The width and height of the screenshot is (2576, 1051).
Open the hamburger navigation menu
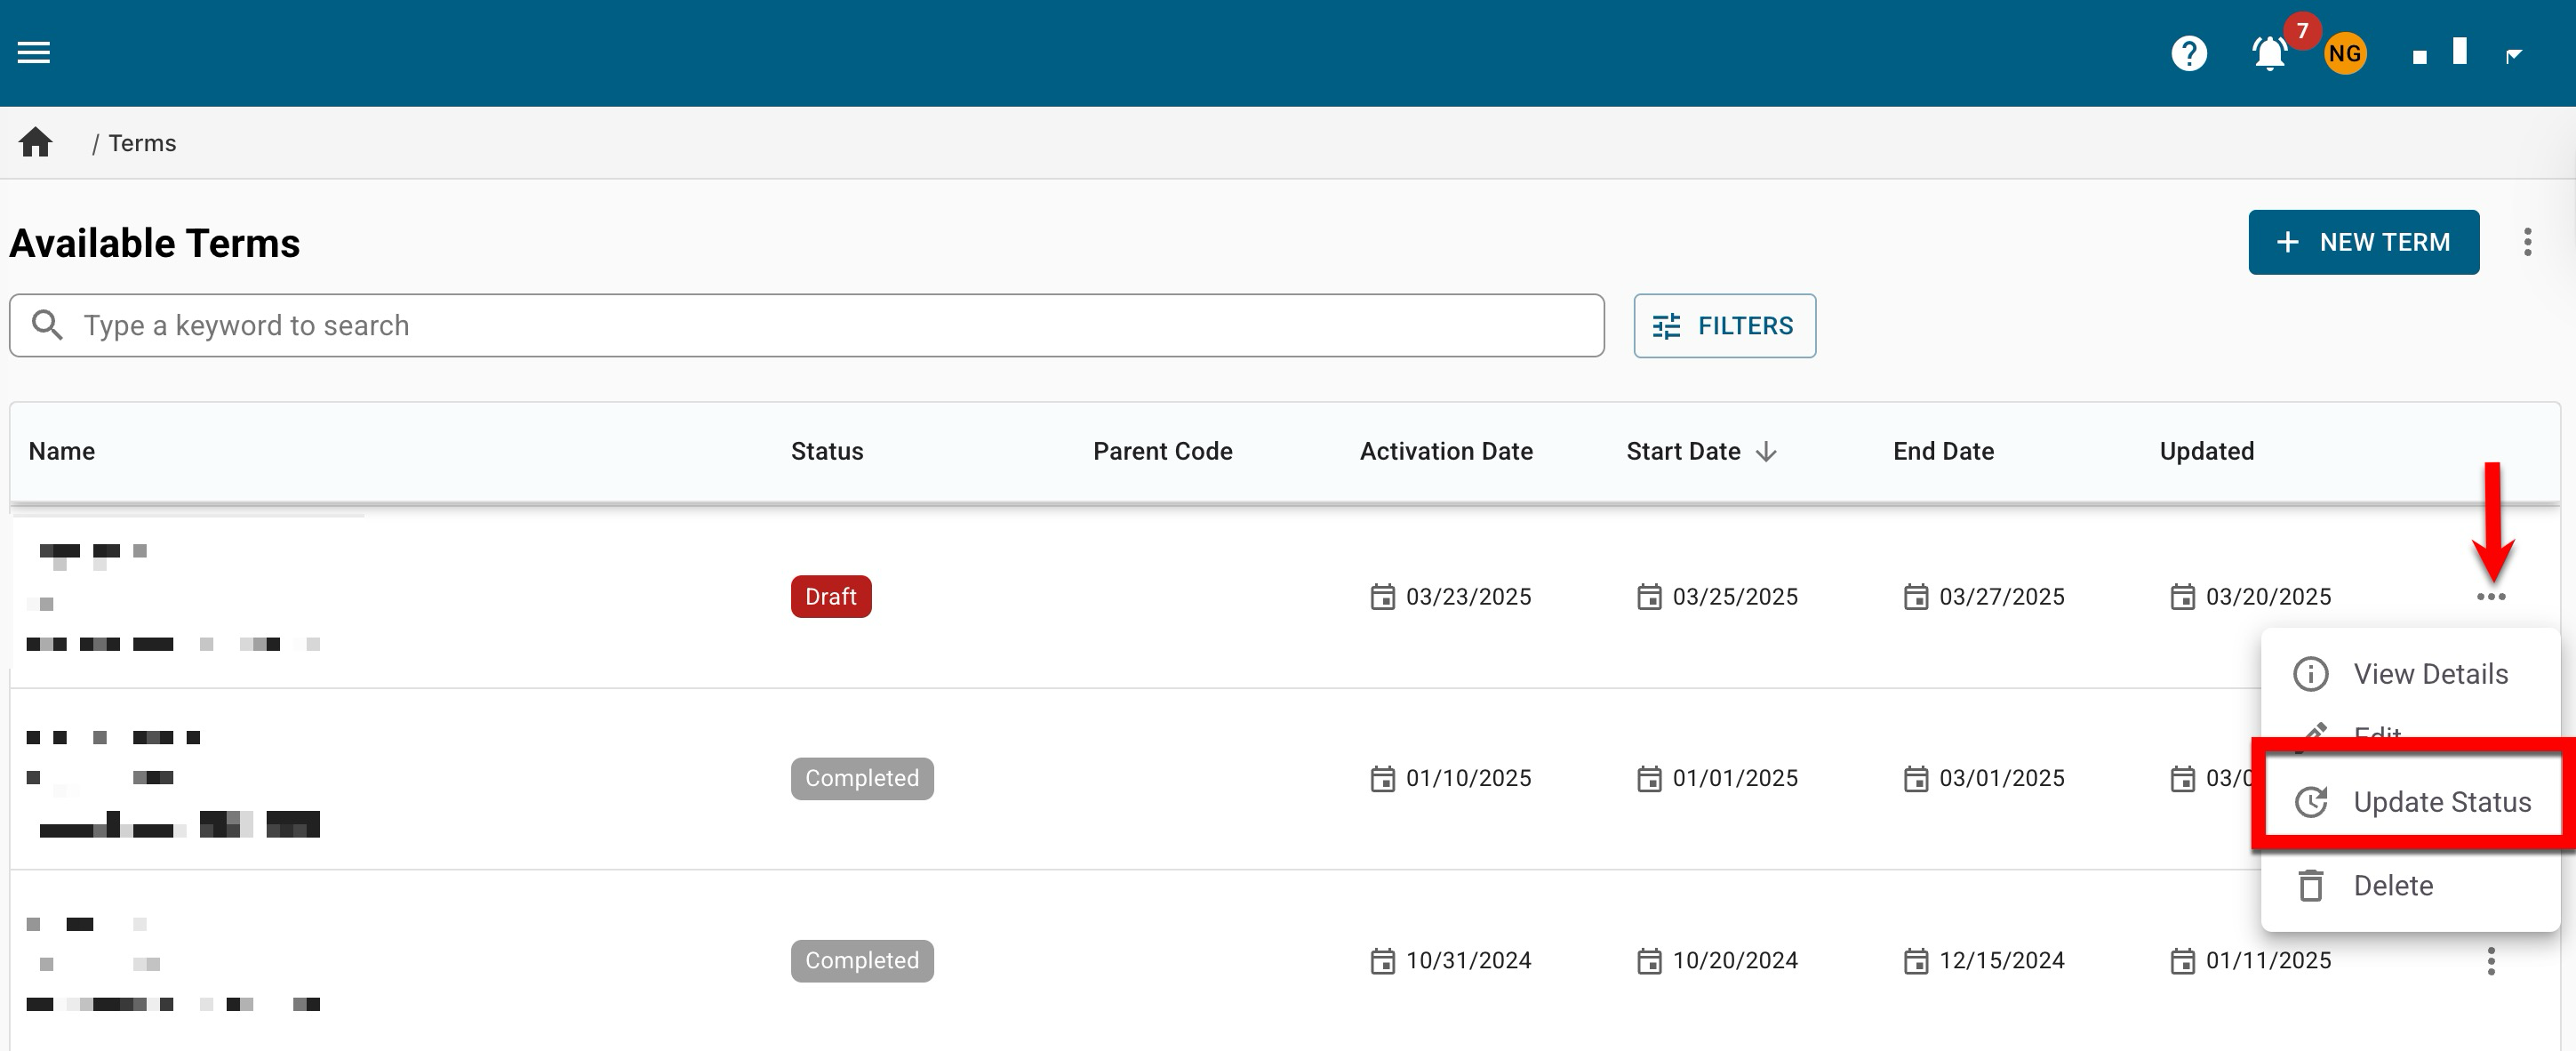pyautogui.click(x=34, y=52)
